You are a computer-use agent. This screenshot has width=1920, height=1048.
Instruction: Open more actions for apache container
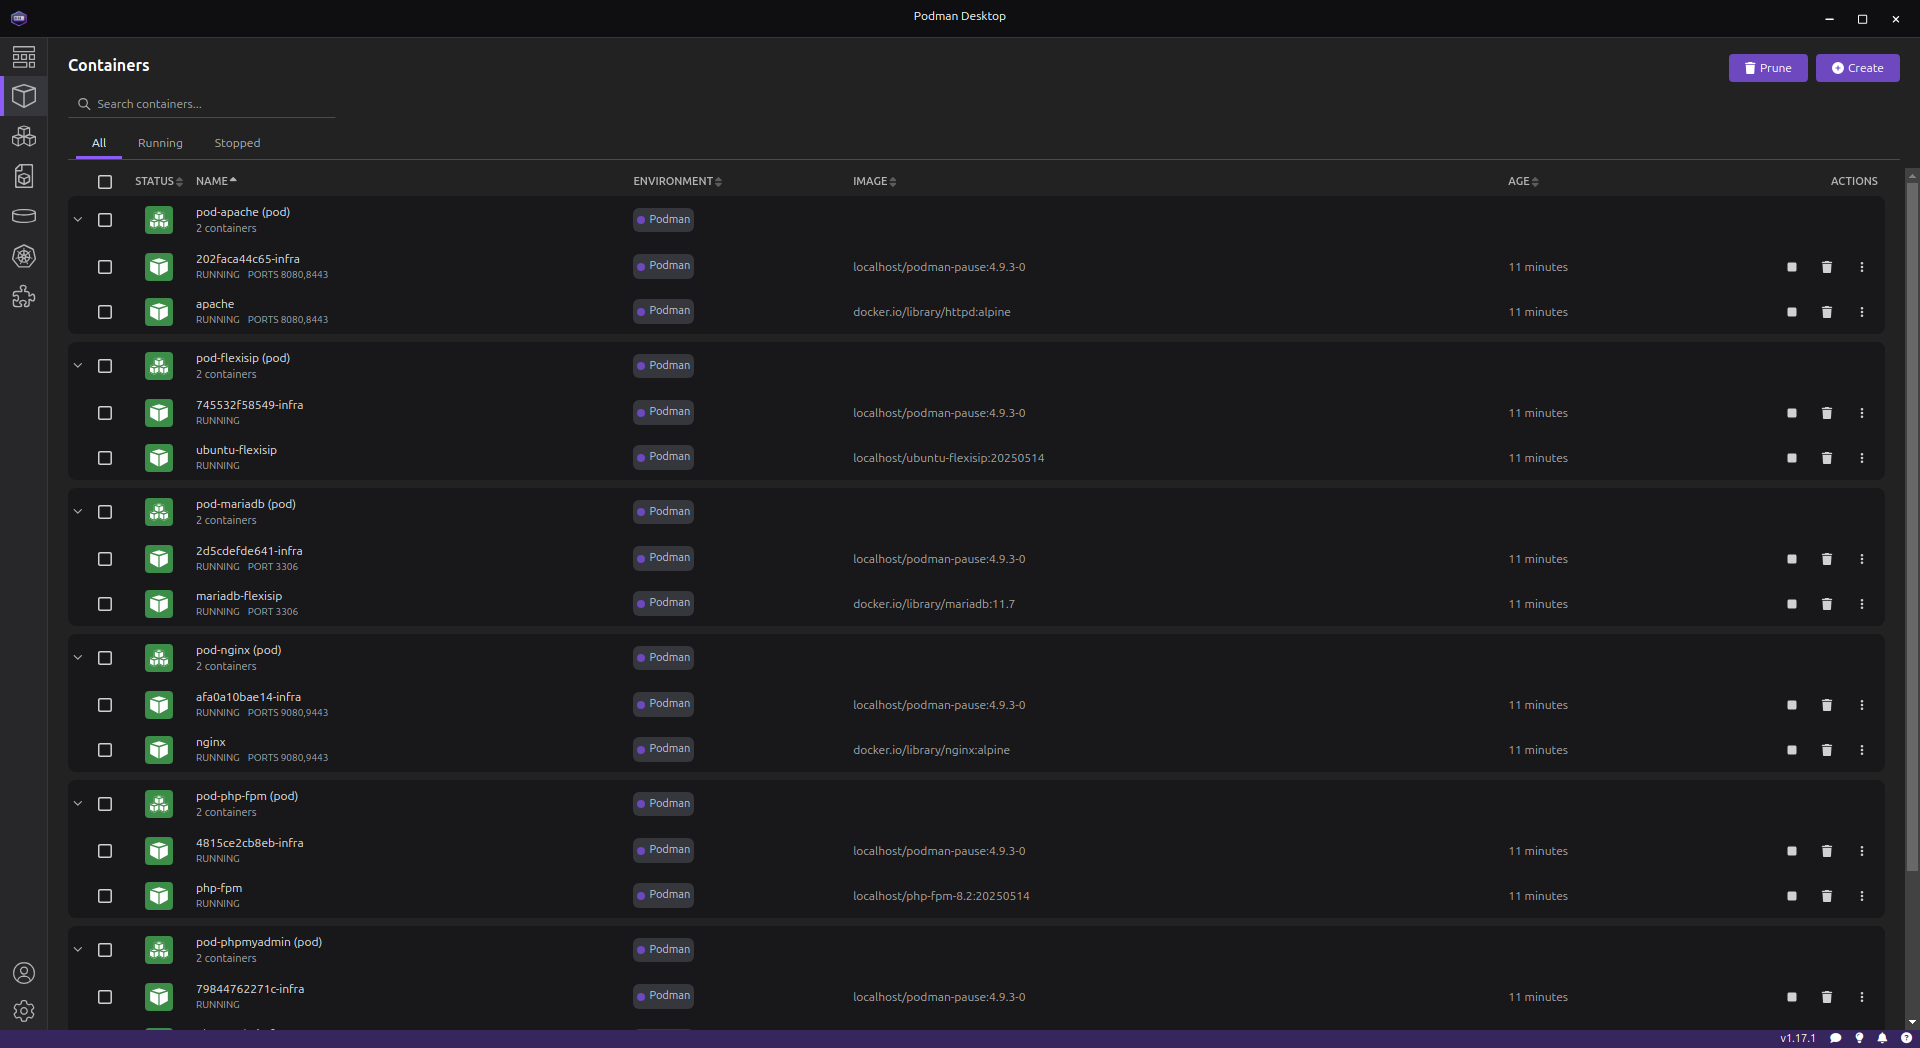point(1862,312)
